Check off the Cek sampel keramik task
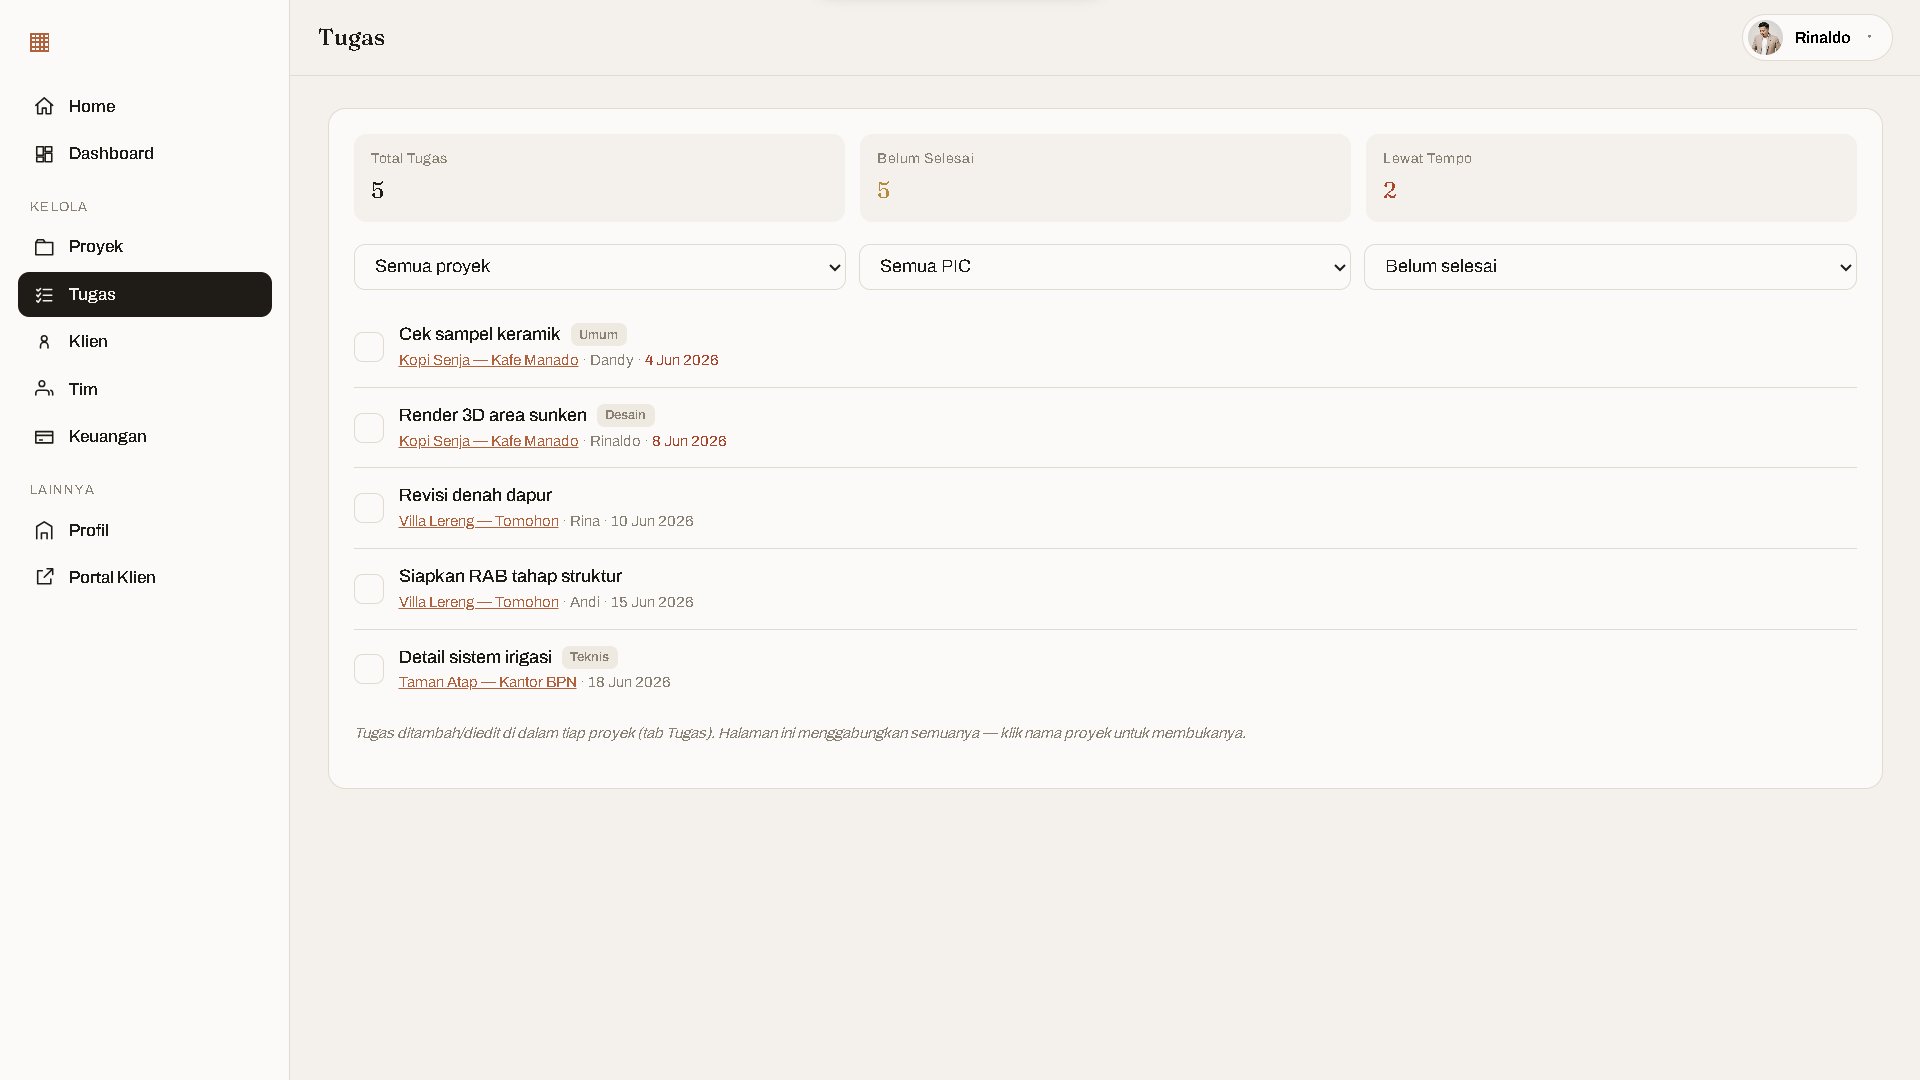This screenshot has width=1920, height=1080. pyautogui.click(x=369, y=347)
